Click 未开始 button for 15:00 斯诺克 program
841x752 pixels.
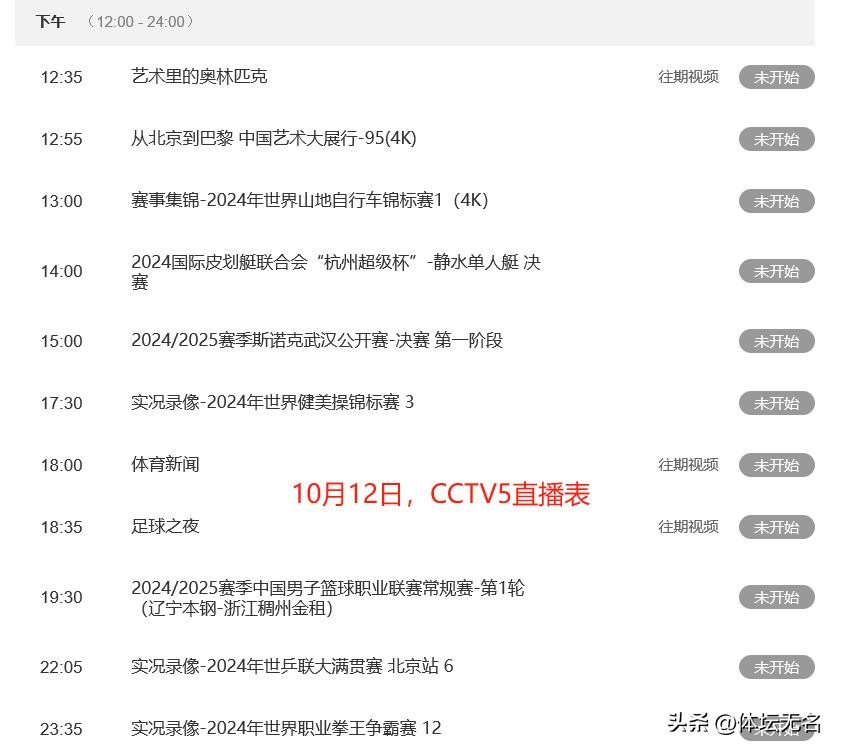pyautogui.click(x=777, y=341)
